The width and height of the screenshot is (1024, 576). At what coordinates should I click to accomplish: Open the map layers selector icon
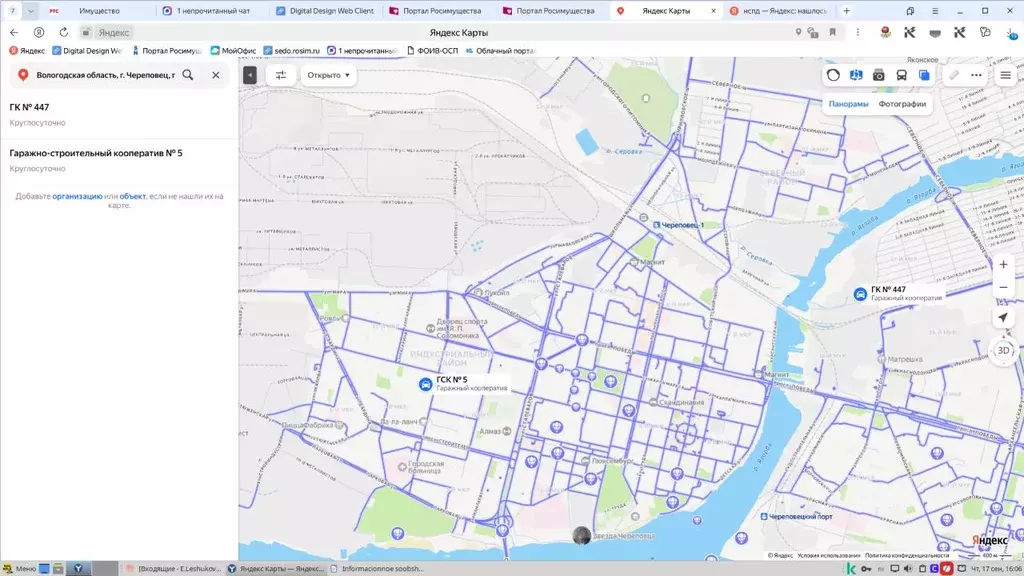(x=924, y=75)
